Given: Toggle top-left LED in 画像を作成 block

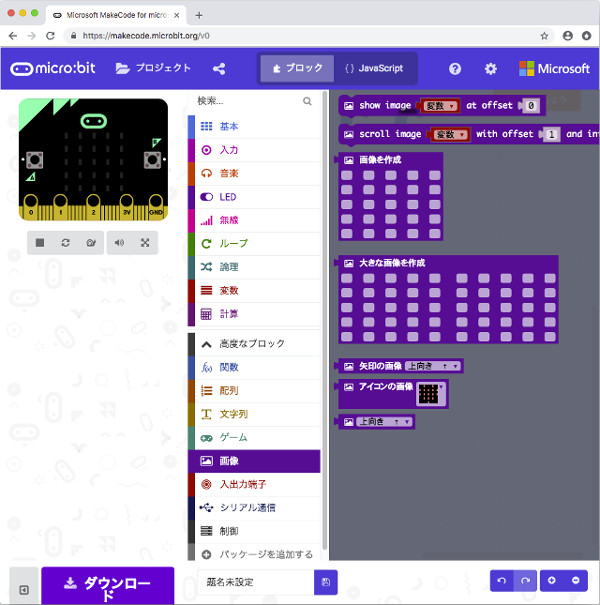Looking at the screenshot, I should pyautogui.click(x=346, y=175).
